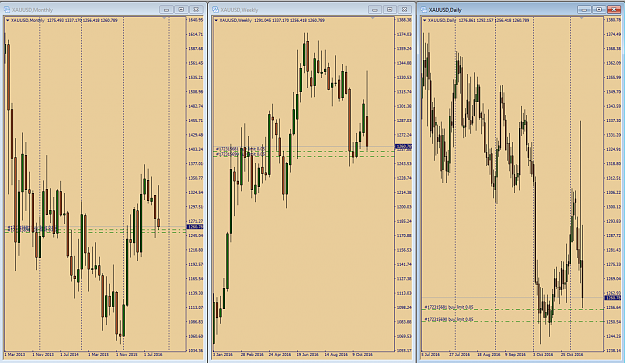The image size is (625, 363).
Task: Click the 3 Oct 2016 date on Daily axis
Action: click(543, 354)
